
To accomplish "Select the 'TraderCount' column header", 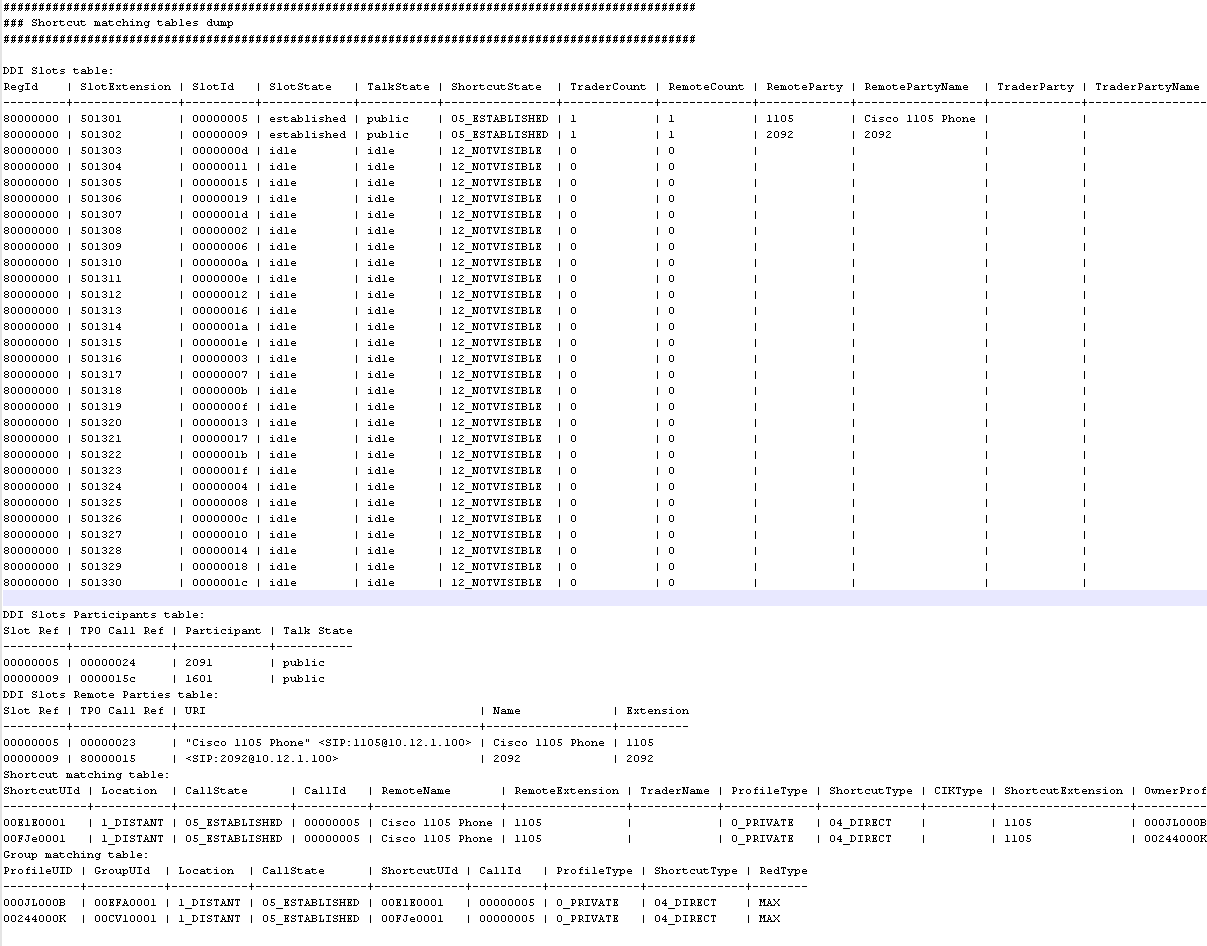I will (x=608, y=87).
